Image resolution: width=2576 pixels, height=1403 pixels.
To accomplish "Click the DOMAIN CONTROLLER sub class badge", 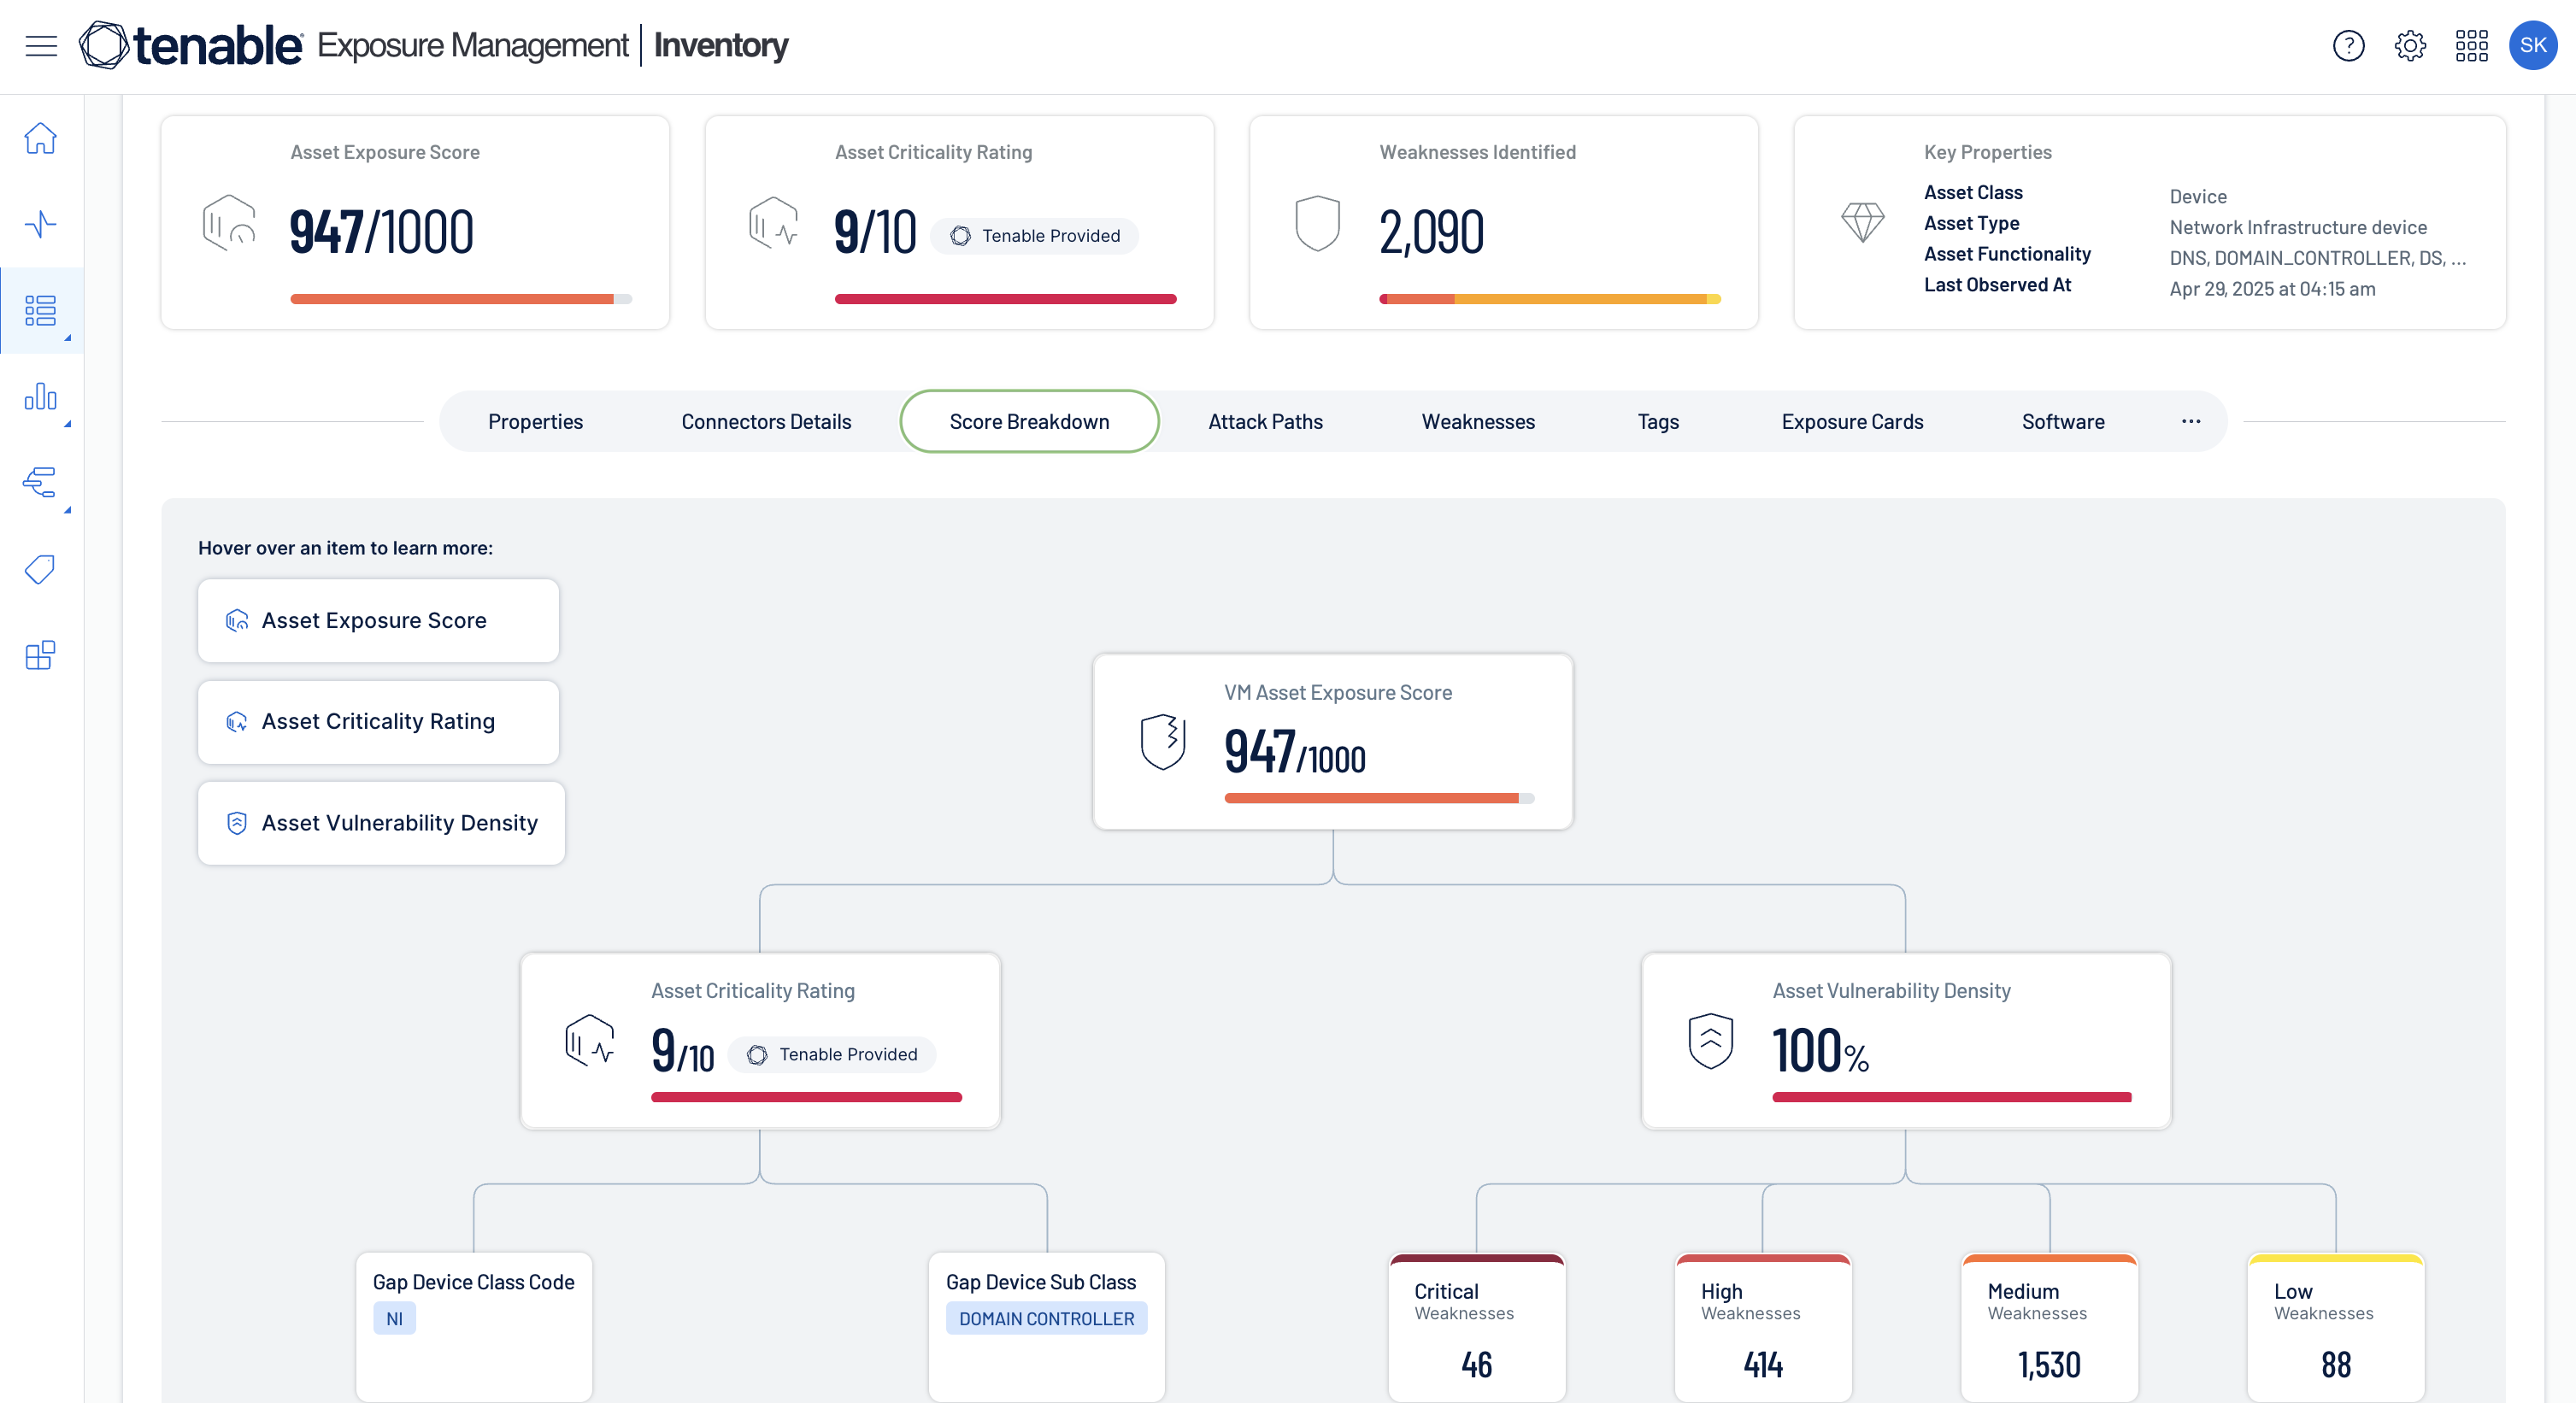I will [x=1046, y=1318].
